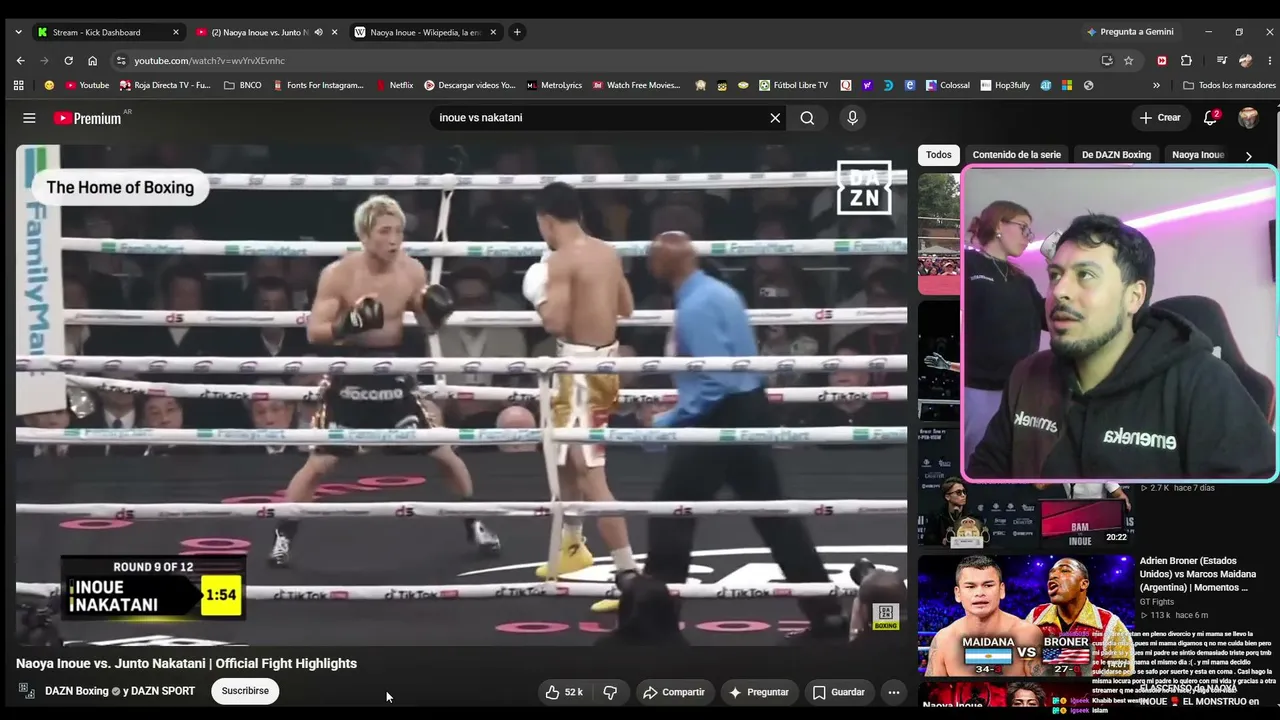The image size is (1280, 720).
Task: Show more filter chips with right arrow
Action: coord(1248,156)
